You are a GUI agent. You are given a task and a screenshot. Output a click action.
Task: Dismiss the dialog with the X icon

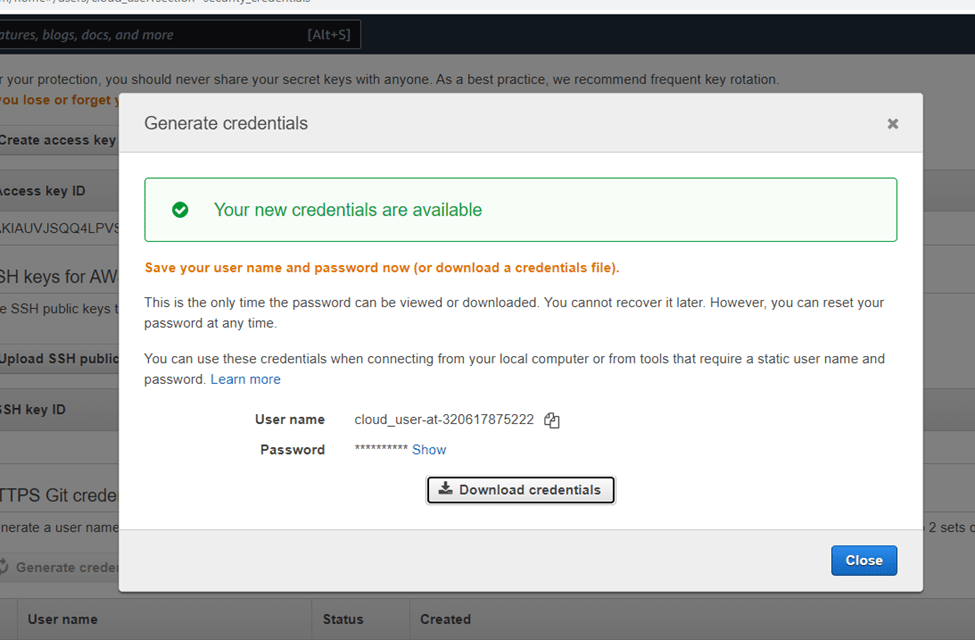(892, 124)
